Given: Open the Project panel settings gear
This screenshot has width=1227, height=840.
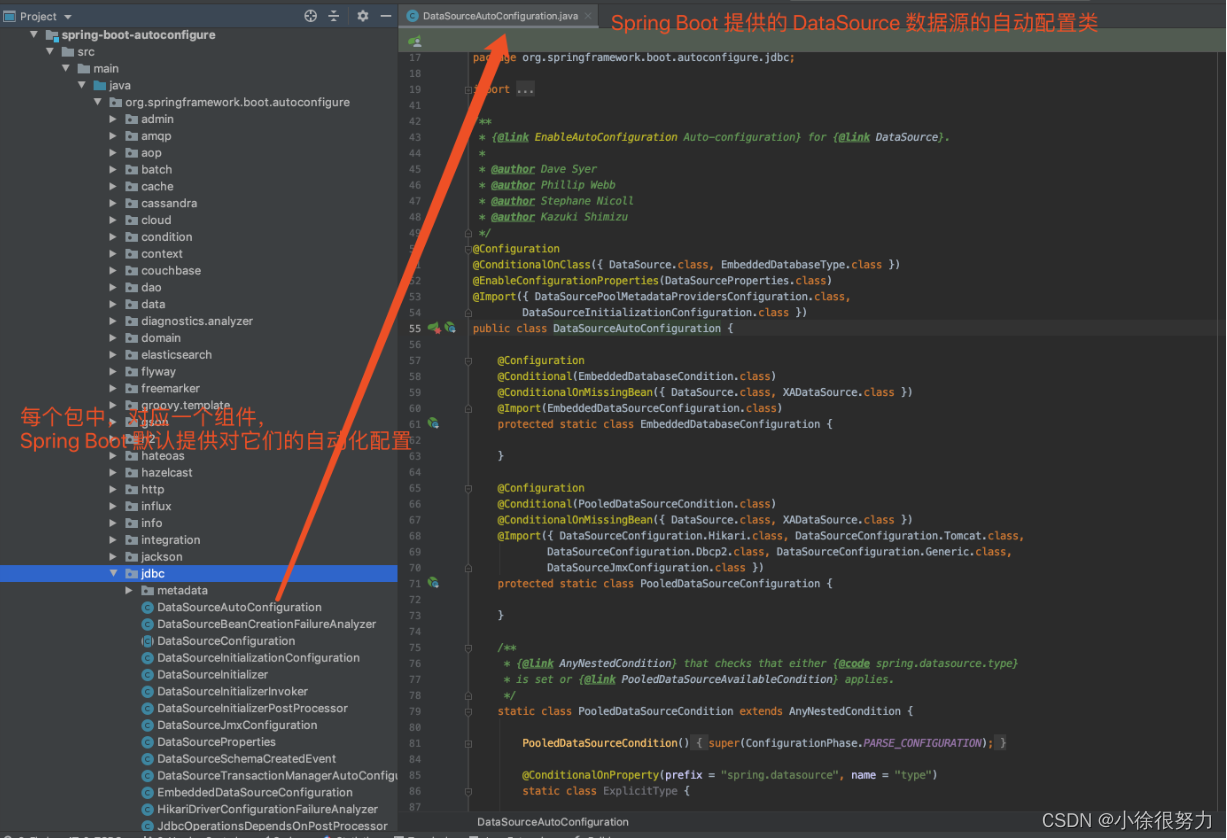Looking at the screenshot, I should (361, 16).
